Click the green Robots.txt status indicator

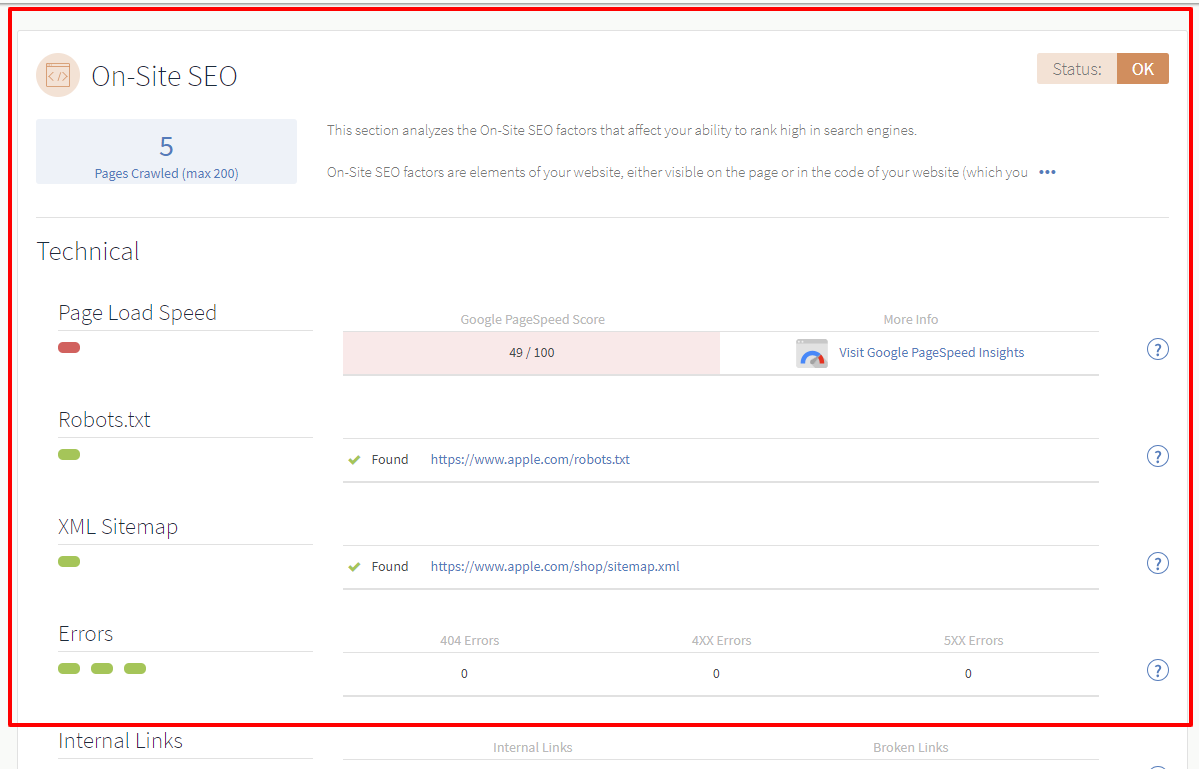click(69, 455)
